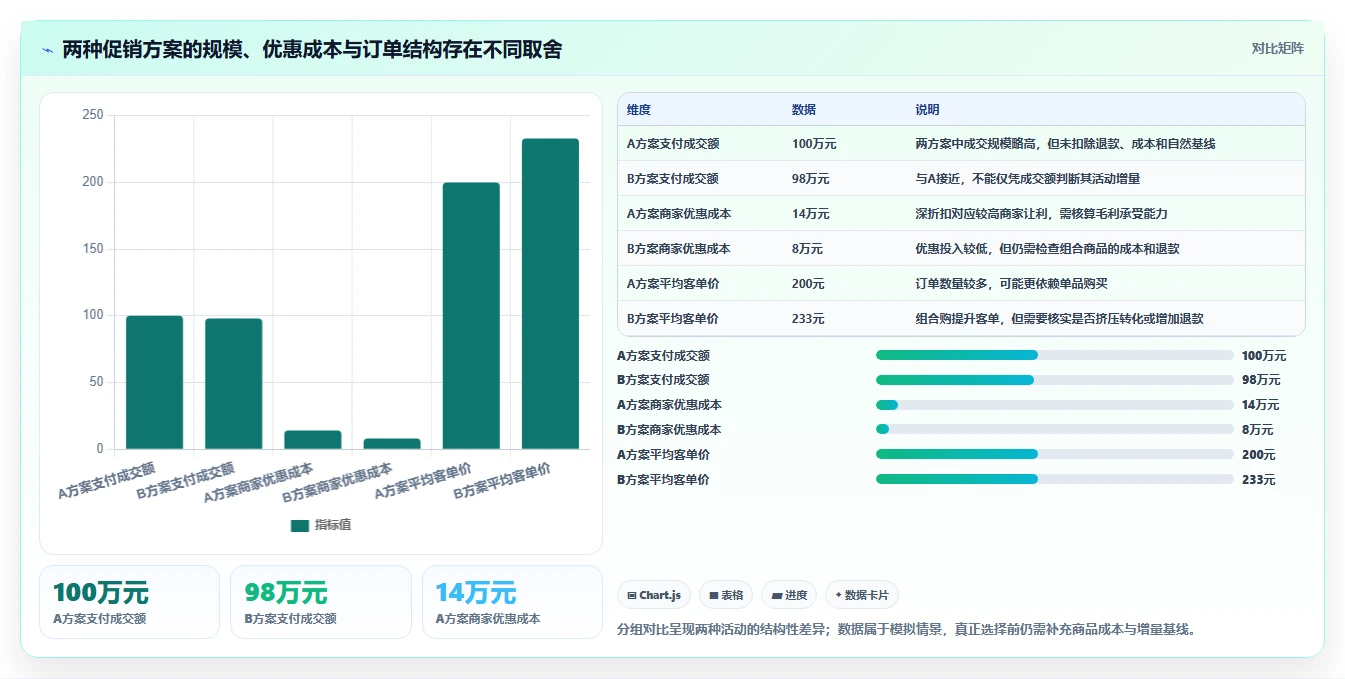The height and width of the screenshot is (679, 1345).
Task: Click the B方案支付成交额 bar in chart
Action: click(x=234, y=384)
